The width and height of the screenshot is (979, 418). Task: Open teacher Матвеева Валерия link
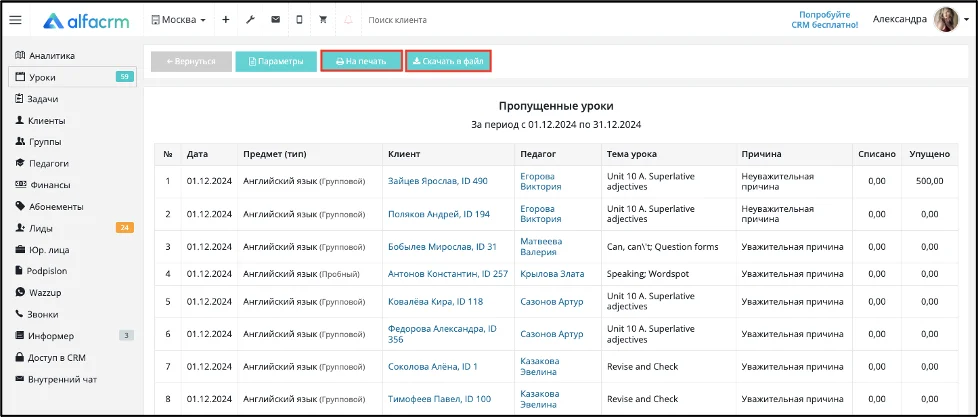tap(541, 247)
